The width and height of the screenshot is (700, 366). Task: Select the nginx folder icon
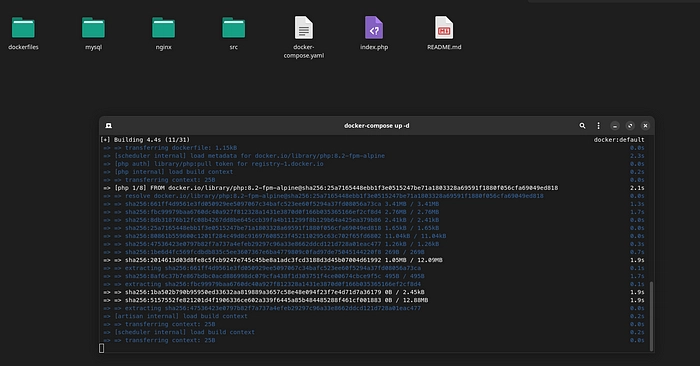click(x=163, y=28)
